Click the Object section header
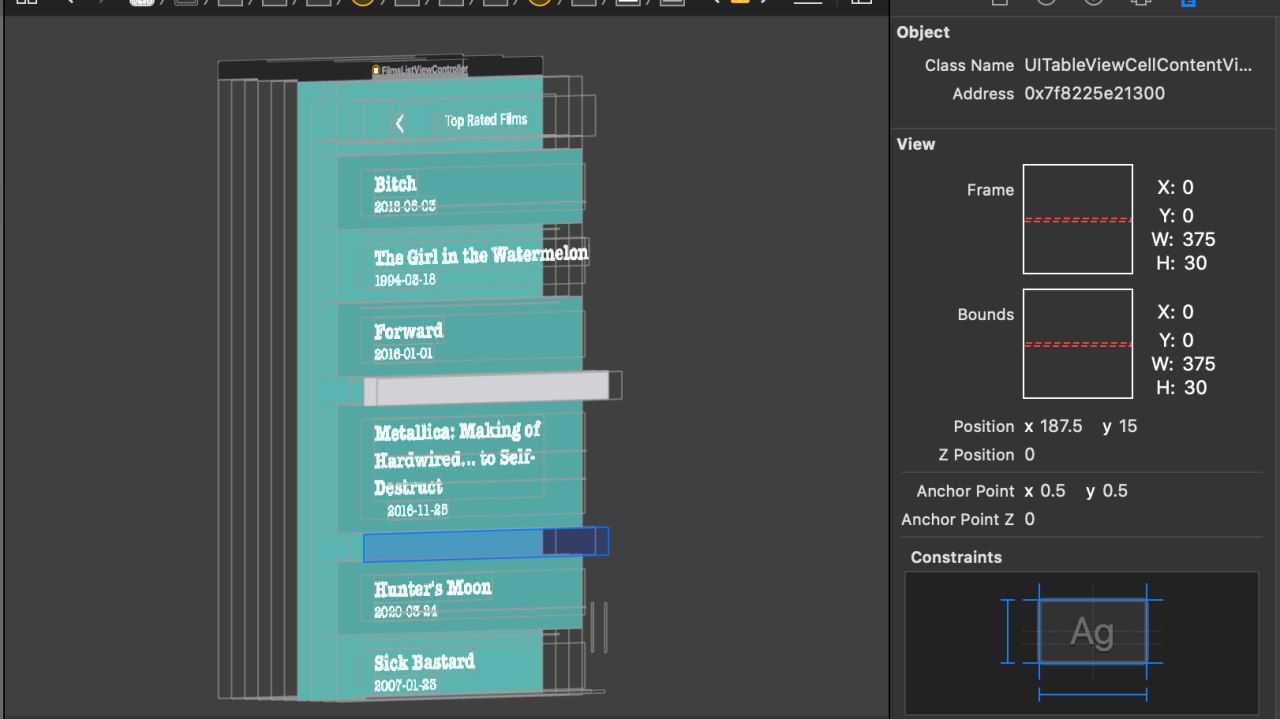 click(923, 32)
